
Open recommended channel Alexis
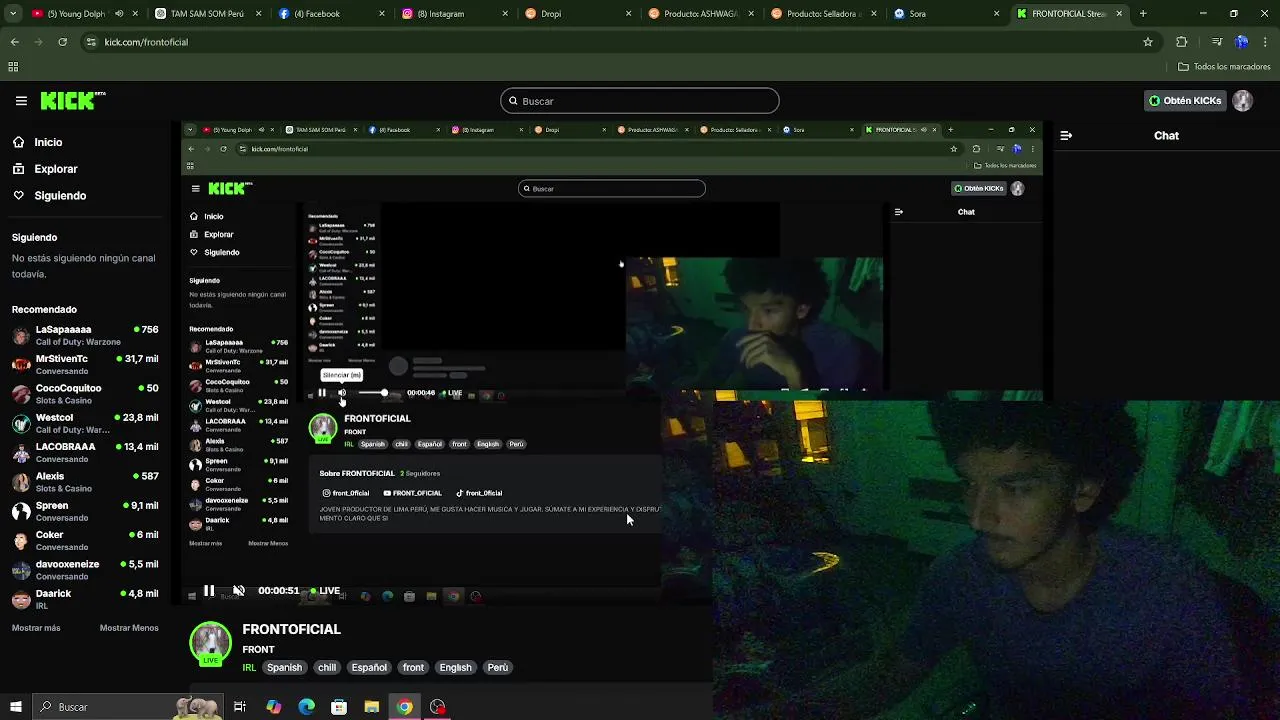pos(85,482)
